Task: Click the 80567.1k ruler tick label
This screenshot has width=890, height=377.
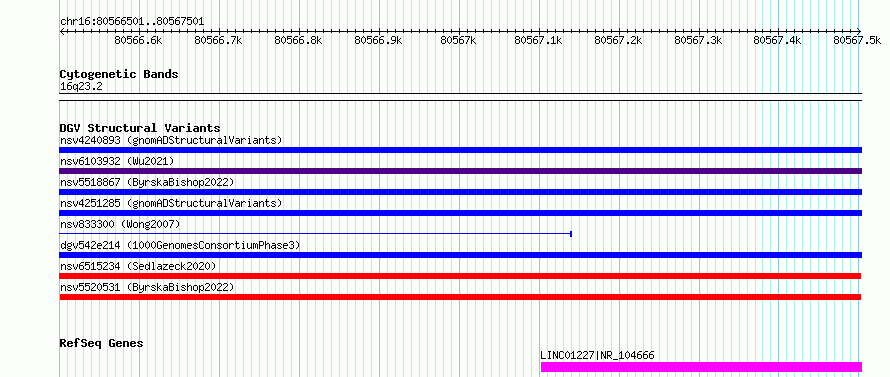Action: pos(538,40)
